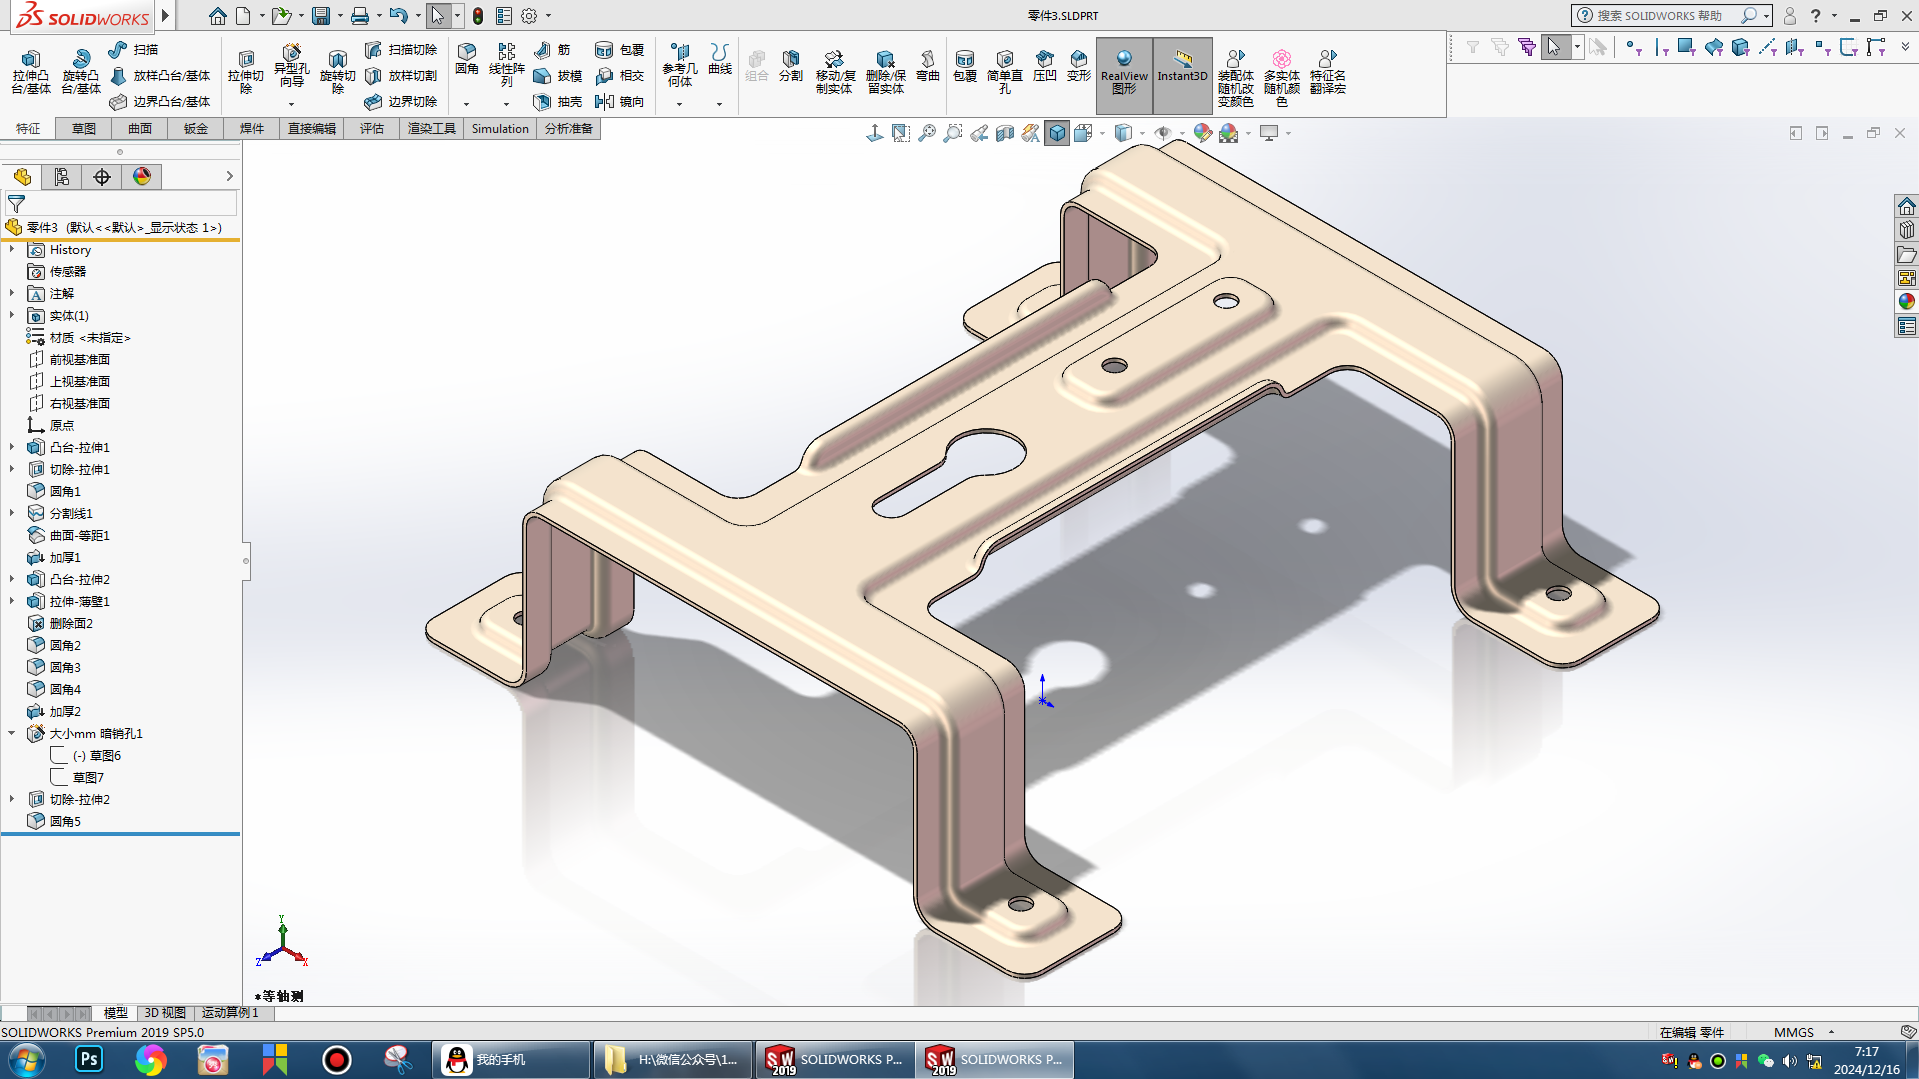Toggle Instant3D mode
The height and width of the screenshot is (1079, 1919).
(x=1183, y=74)
